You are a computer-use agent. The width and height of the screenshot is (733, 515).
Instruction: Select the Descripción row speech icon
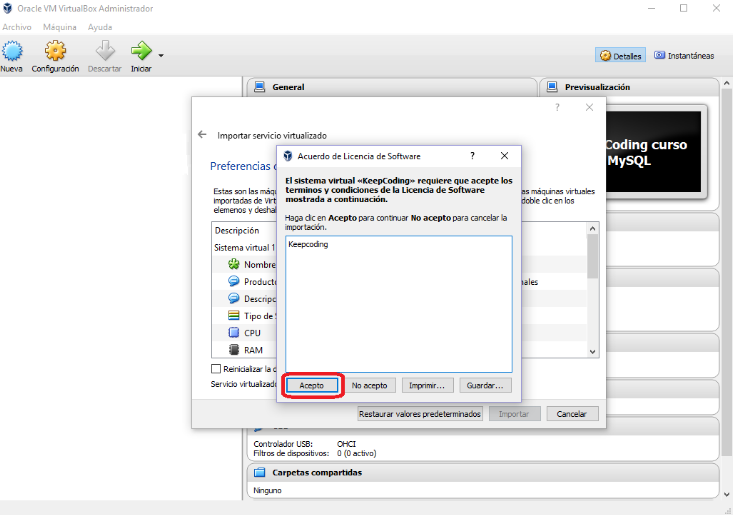[234, 298]
